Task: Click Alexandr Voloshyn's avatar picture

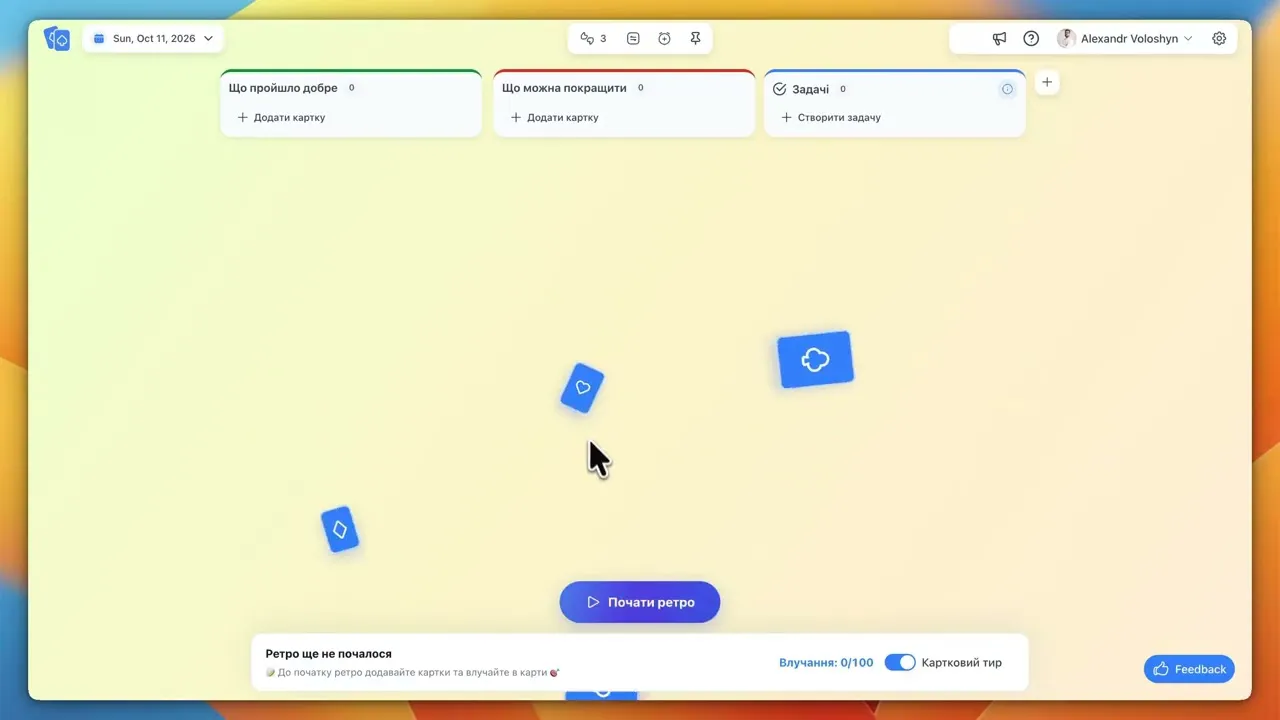Action: (1066, 39)
